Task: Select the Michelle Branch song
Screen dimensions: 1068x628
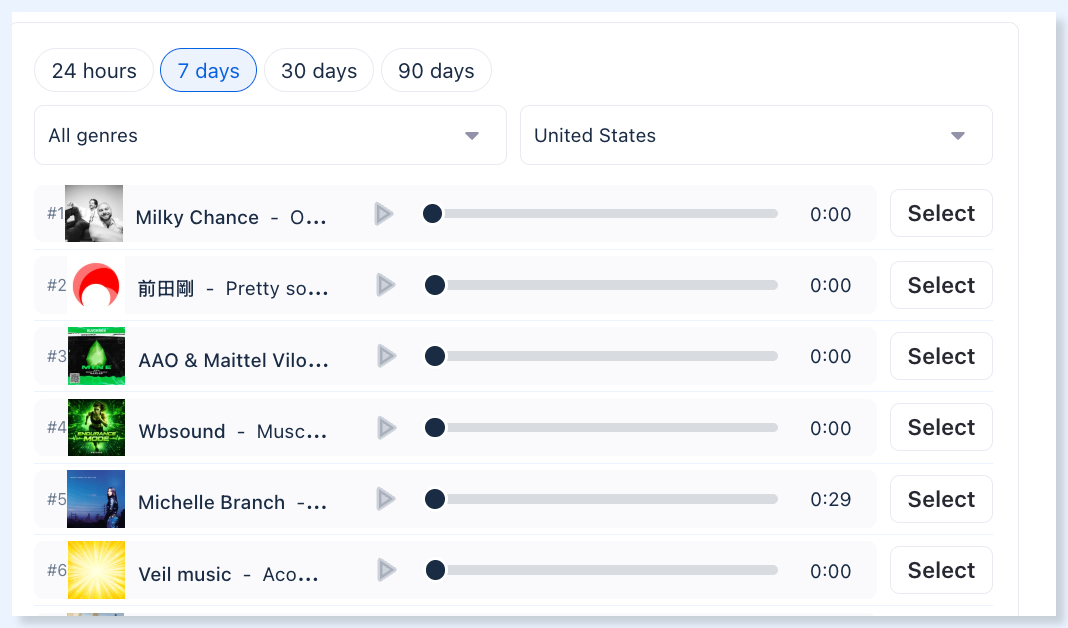Action: click(941, 499)
